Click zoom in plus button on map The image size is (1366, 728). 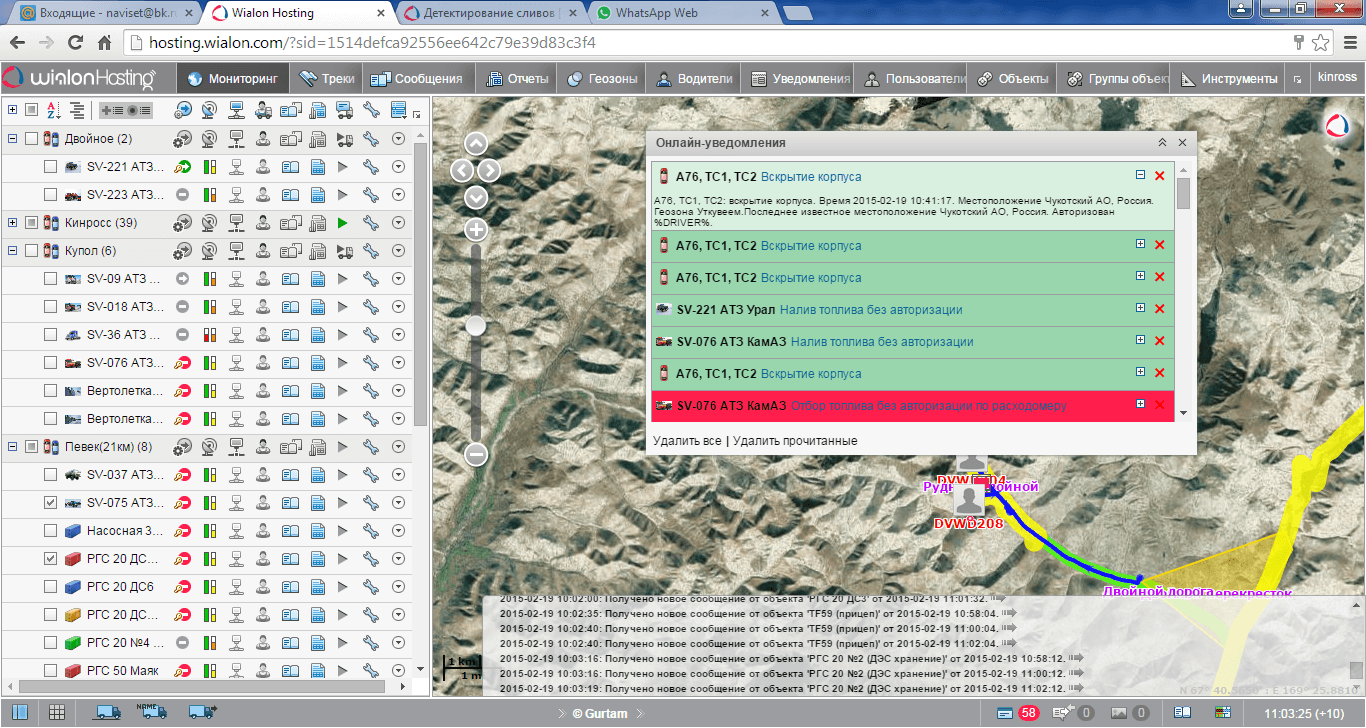click(476, 230)
